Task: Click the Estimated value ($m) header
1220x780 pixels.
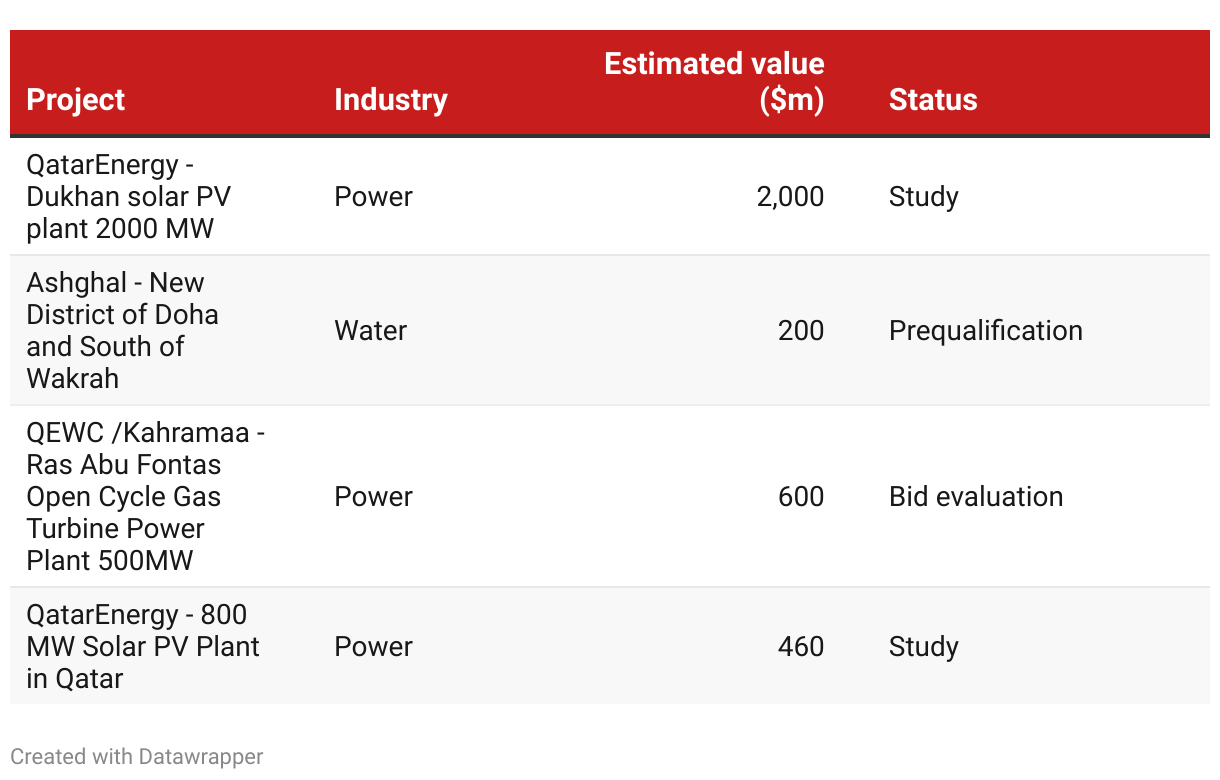Action: [714, 82]
